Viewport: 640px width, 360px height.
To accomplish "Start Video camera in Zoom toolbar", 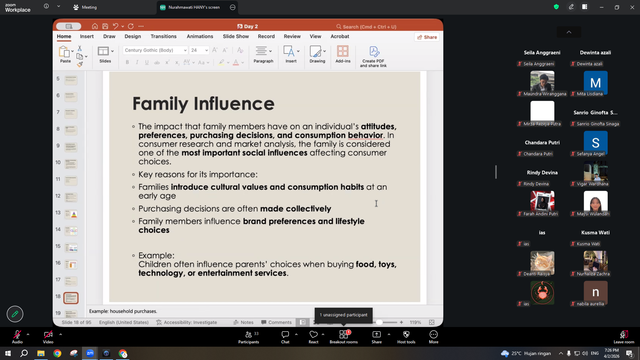I will 48,337.
